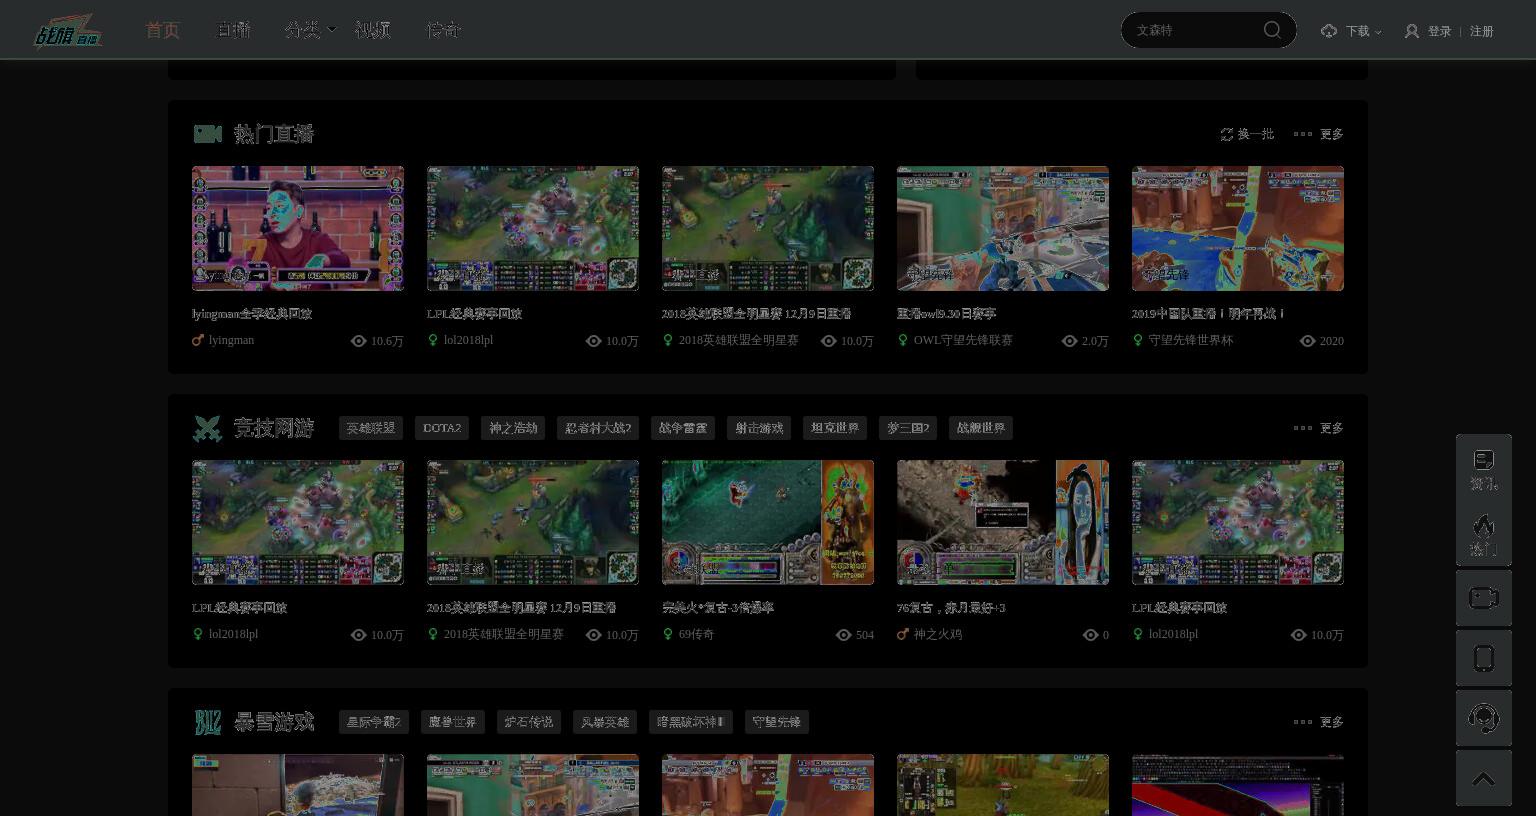Screen dimensions: 1536x816
Task: Click the 战旗 site logo
Action: [68, 30]
